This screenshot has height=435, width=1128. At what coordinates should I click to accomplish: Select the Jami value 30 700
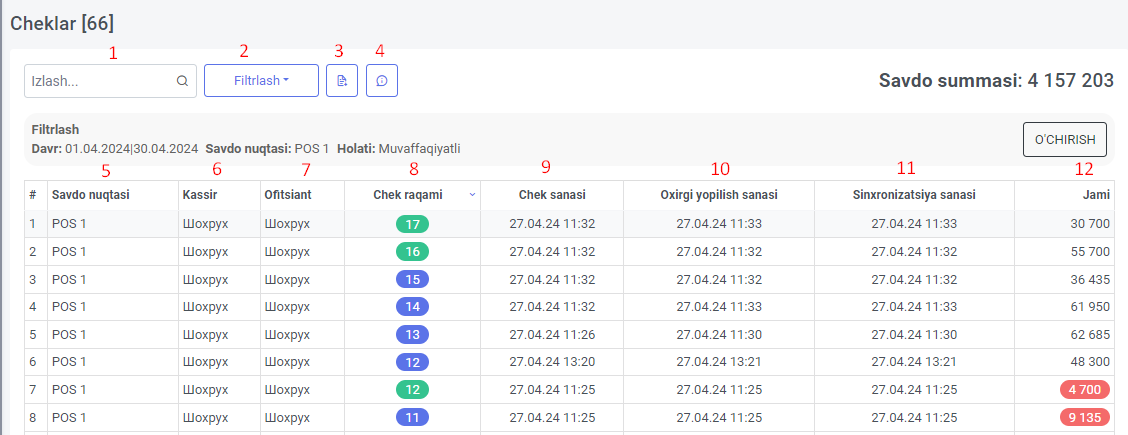coord(1090,224)
